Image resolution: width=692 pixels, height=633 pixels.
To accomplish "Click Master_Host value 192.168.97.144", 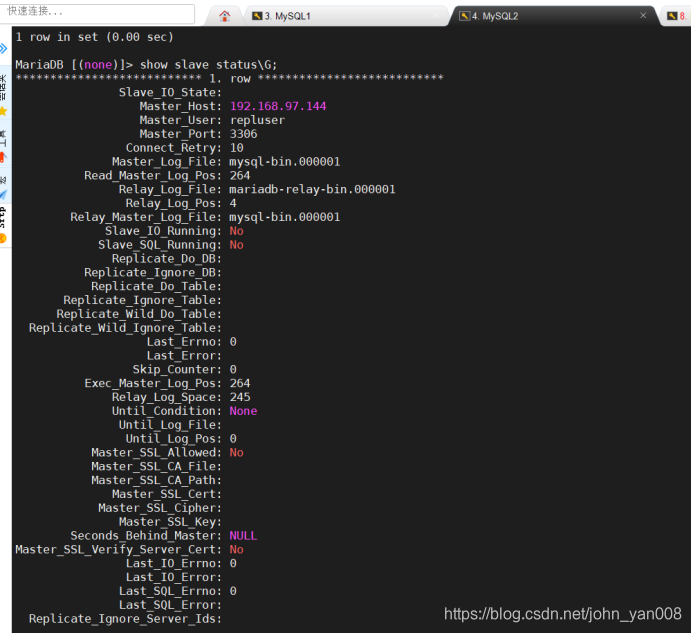I will 278,106.
